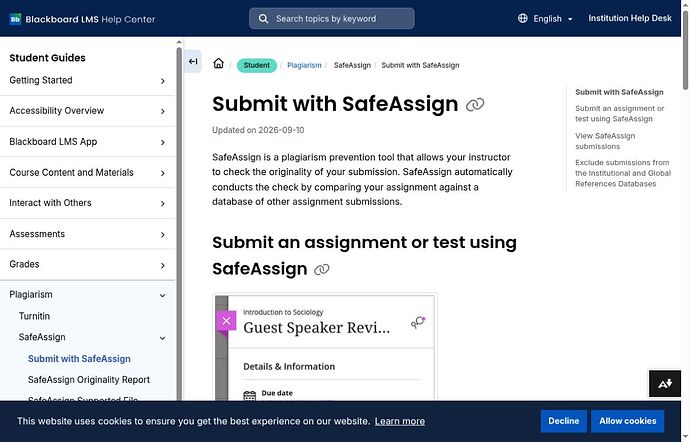Jump to View SafeAssign submissions outline link

(x=605, y=141)
